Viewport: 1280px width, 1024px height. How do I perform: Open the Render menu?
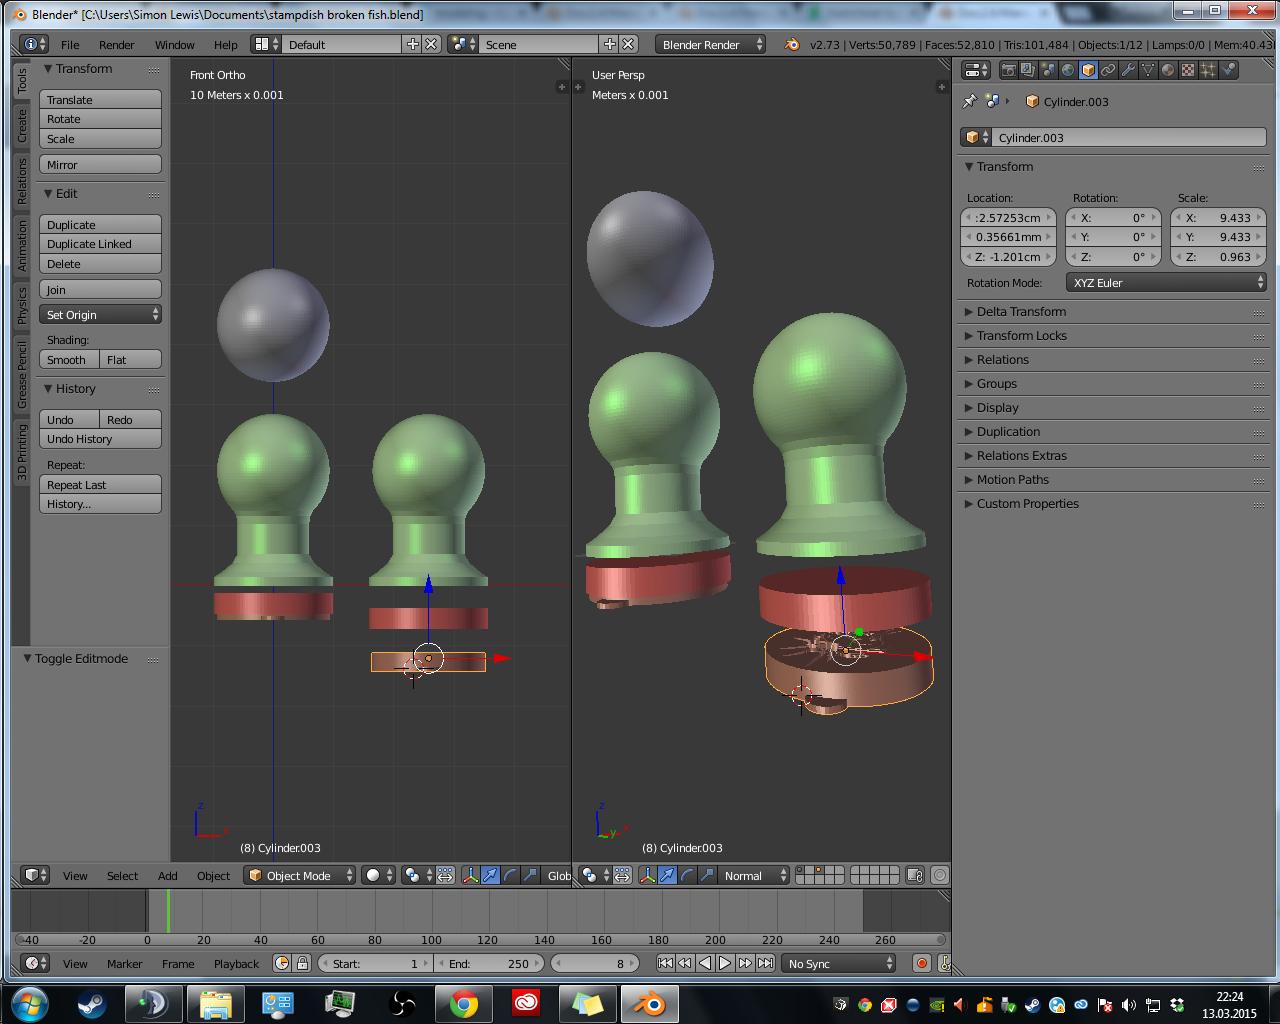(117, 45)
